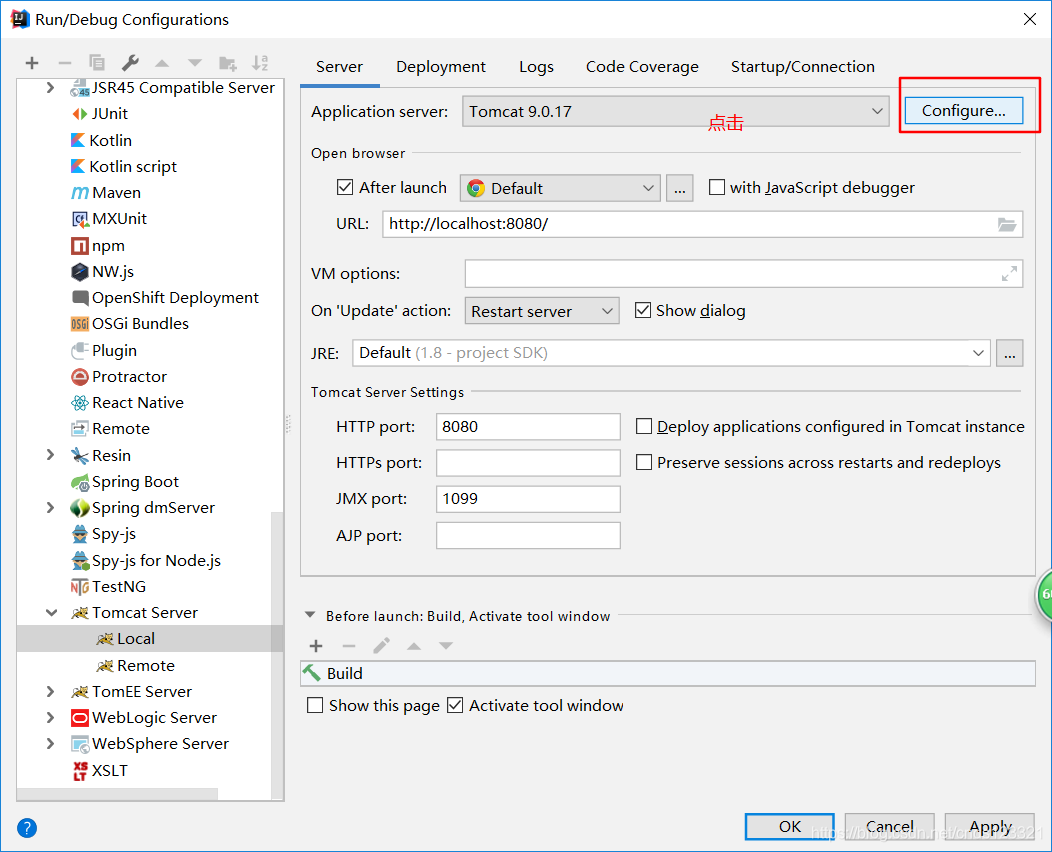Click the Remove Configuration minus icon
The height and width of the screenshot is (852, 1052).
click(x=64, y=63)
